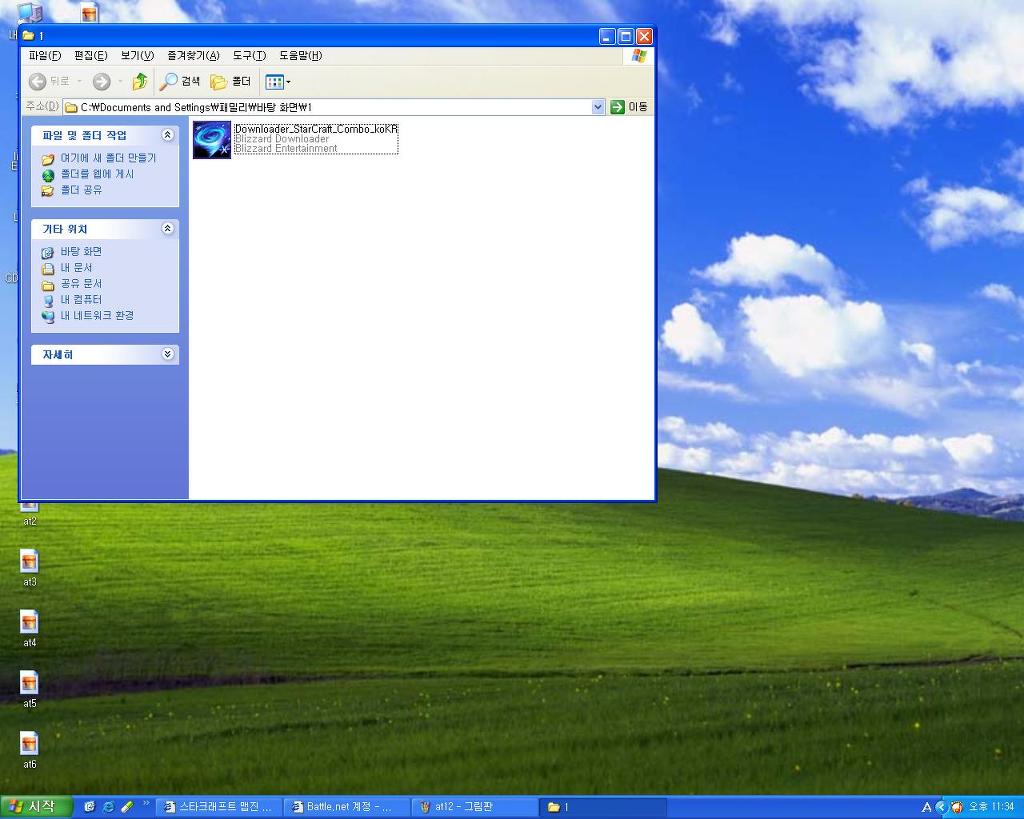Expand the quick launch chevron
This screenshot has width=1024, height=819.
pyautogui.click(x=146, y=803)
